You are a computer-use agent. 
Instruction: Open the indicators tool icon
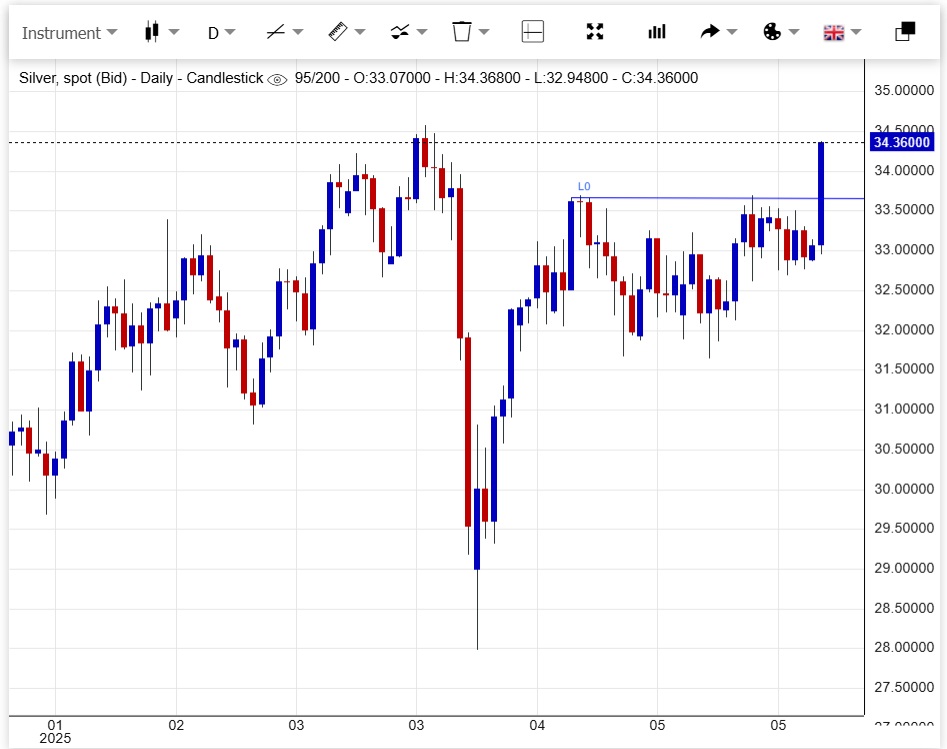400,32
